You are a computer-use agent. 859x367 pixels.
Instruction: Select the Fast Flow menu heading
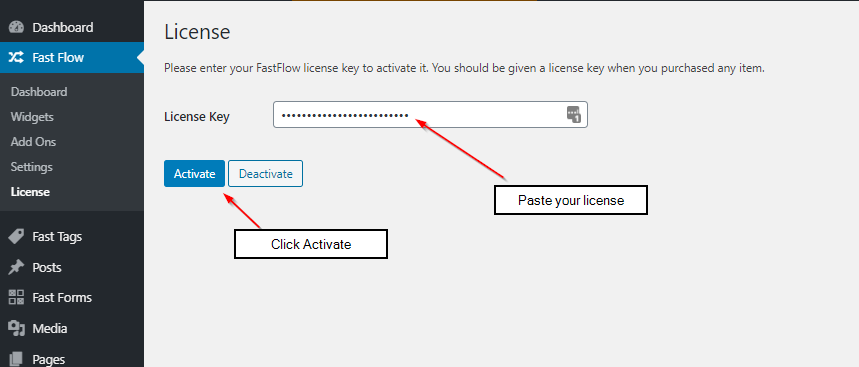(58, 58)
